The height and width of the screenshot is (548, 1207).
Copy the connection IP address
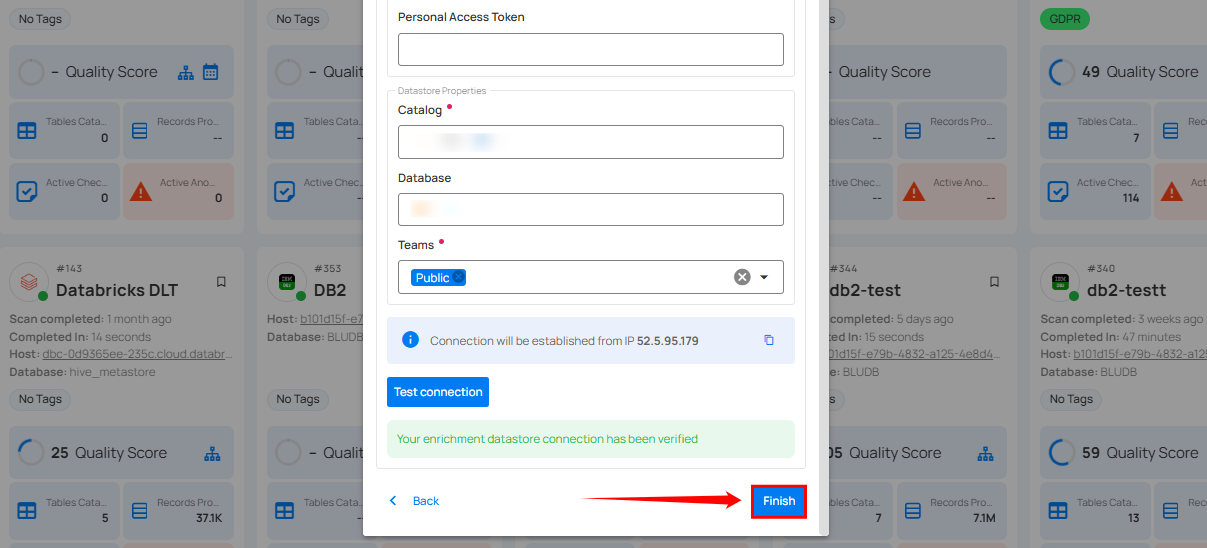tap(769, 340)
